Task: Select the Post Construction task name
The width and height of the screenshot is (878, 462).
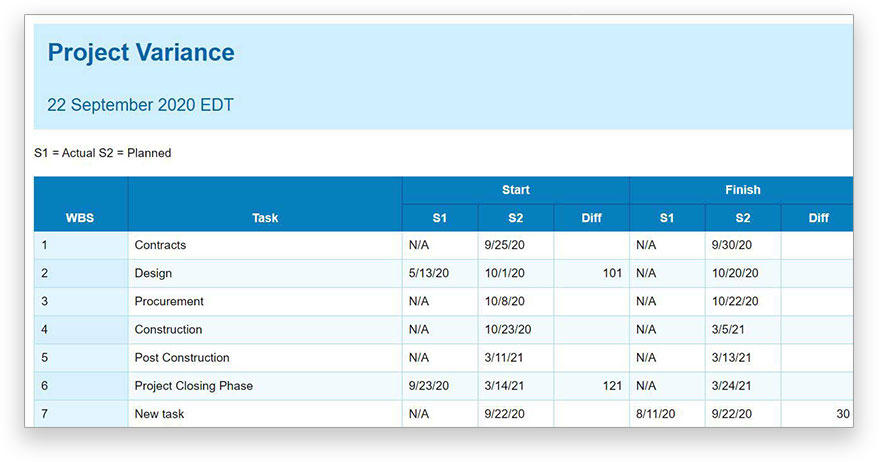Action: point(182,357)
